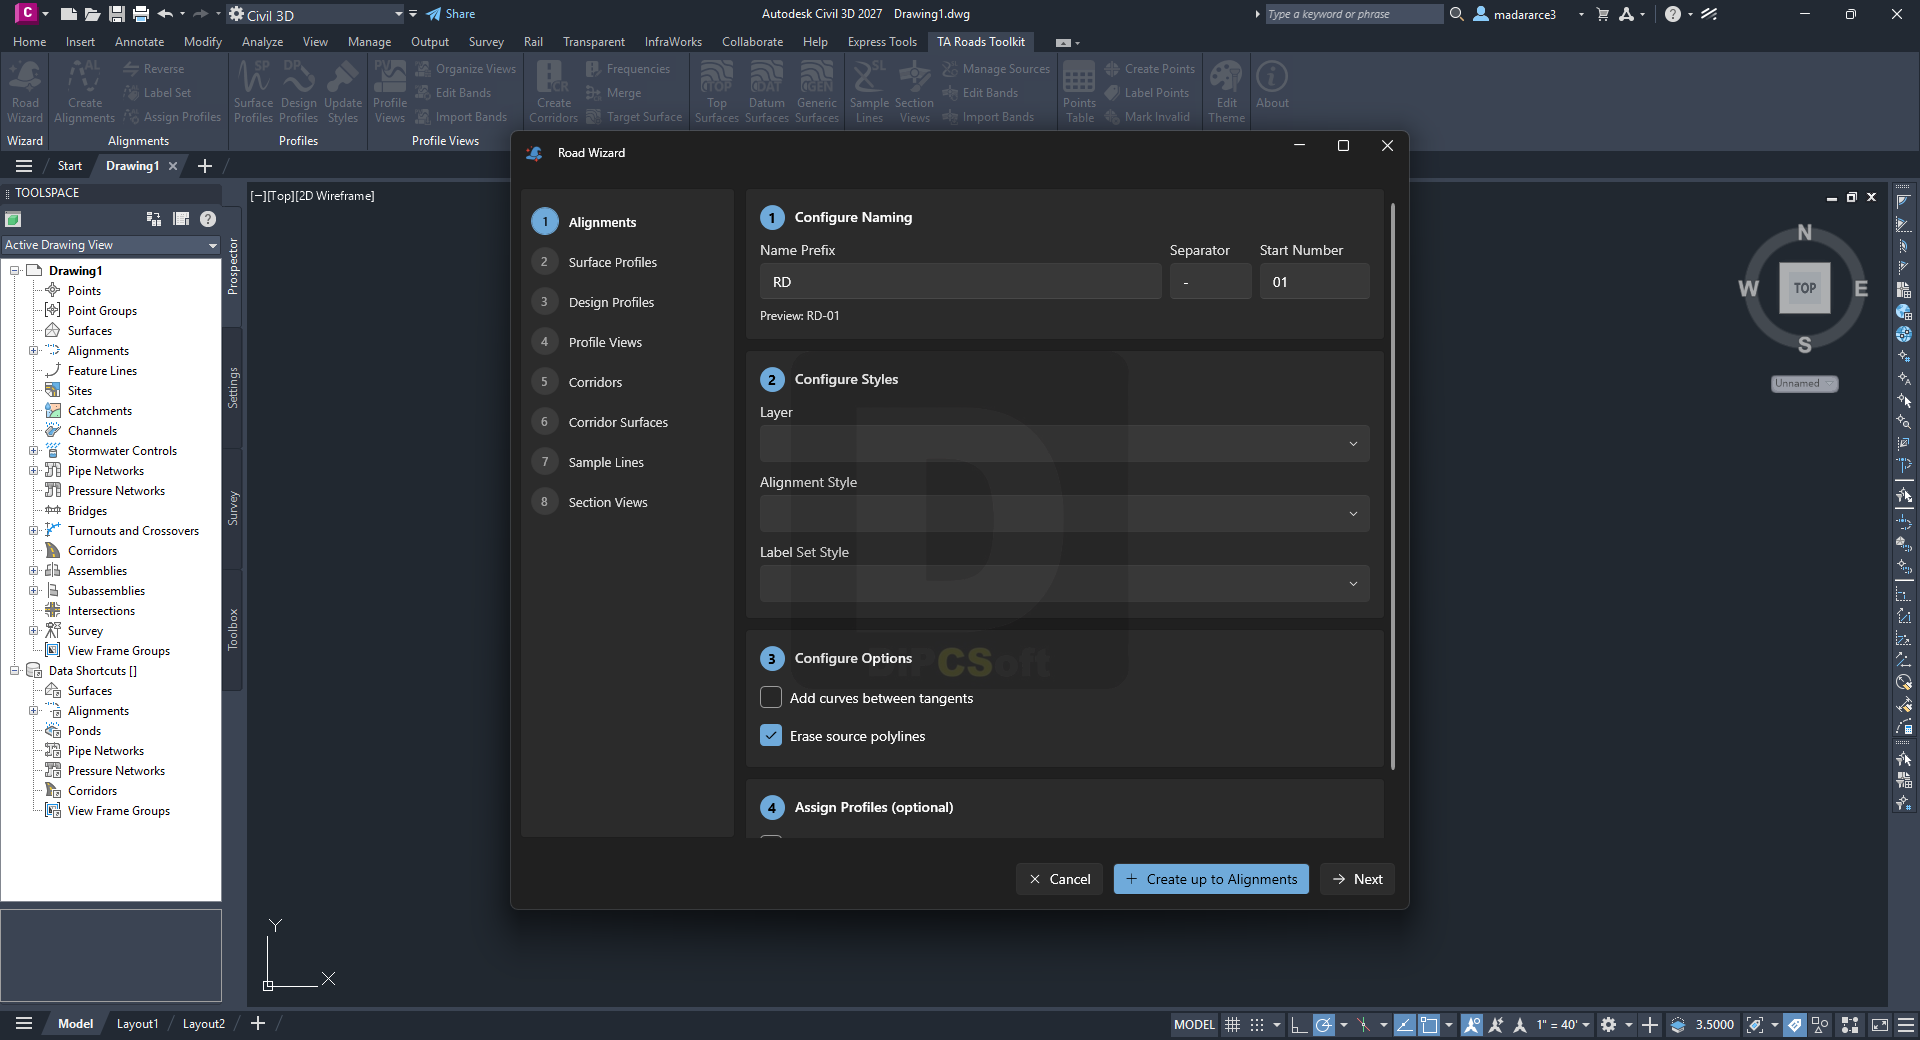Viewport: 1920px width, 1040px height.
Task: Toggle polar tracking in status bar
Action: click(1323, 1024)
